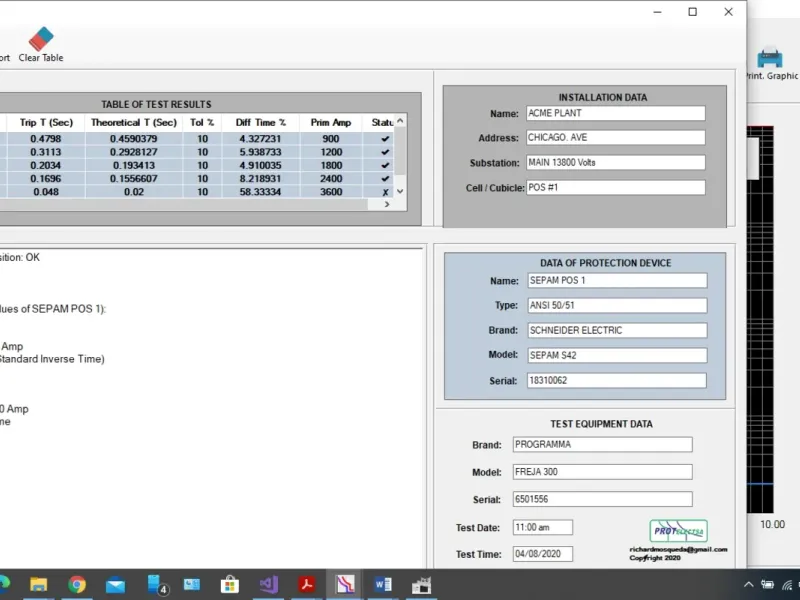Screen dimensions: 800x600
Task: Click the test equipment Serial field 6501556
Action: click(603, 499)
